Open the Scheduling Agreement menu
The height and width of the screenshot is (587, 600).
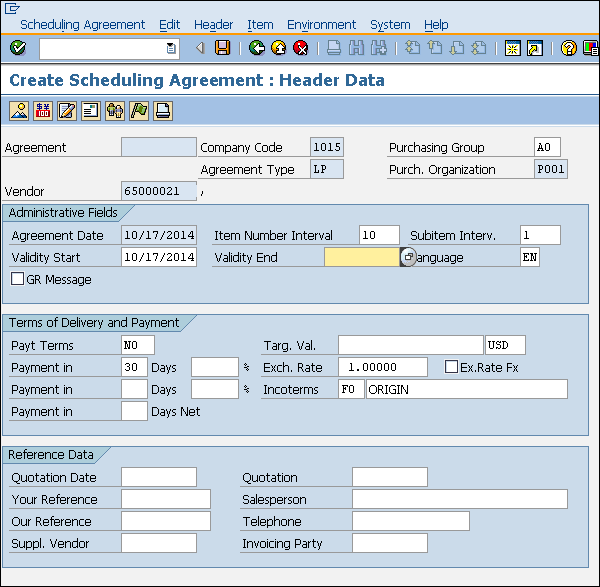point(82,24)
